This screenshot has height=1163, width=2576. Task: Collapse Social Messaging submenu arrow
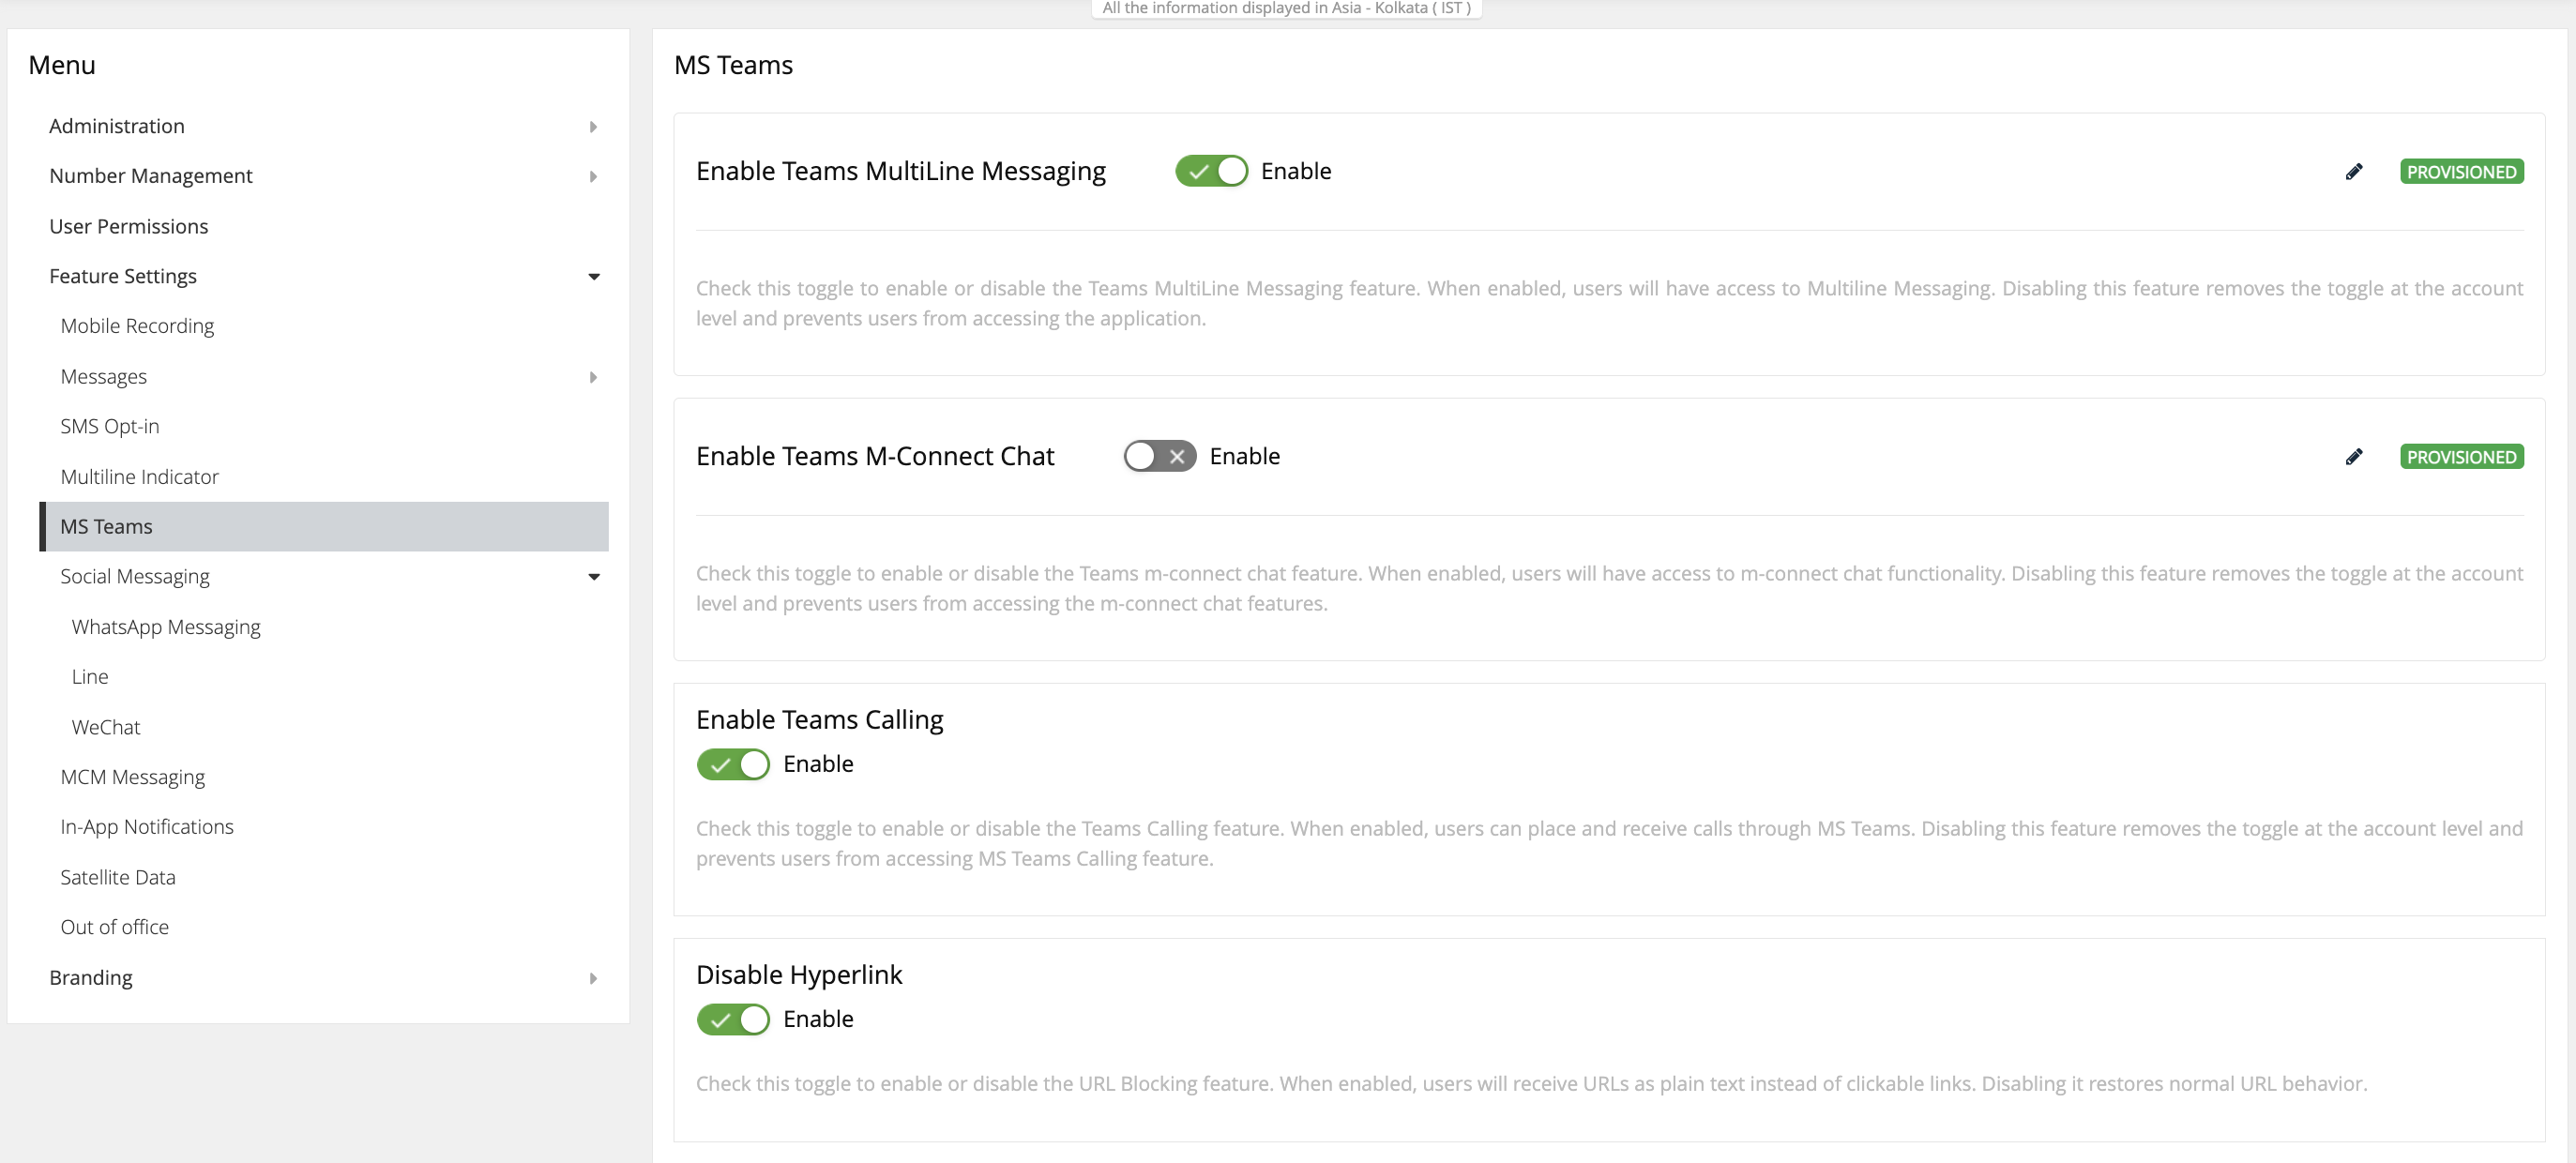click(x=593, y=577)
